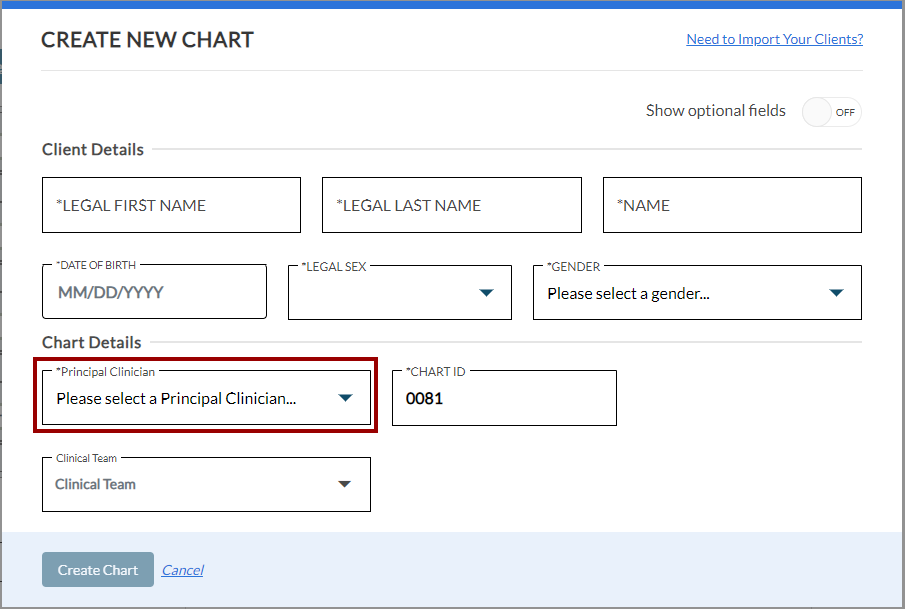Click the Chart Details section header
This screenshot has height=609, width=905.
tap(92, 342)
